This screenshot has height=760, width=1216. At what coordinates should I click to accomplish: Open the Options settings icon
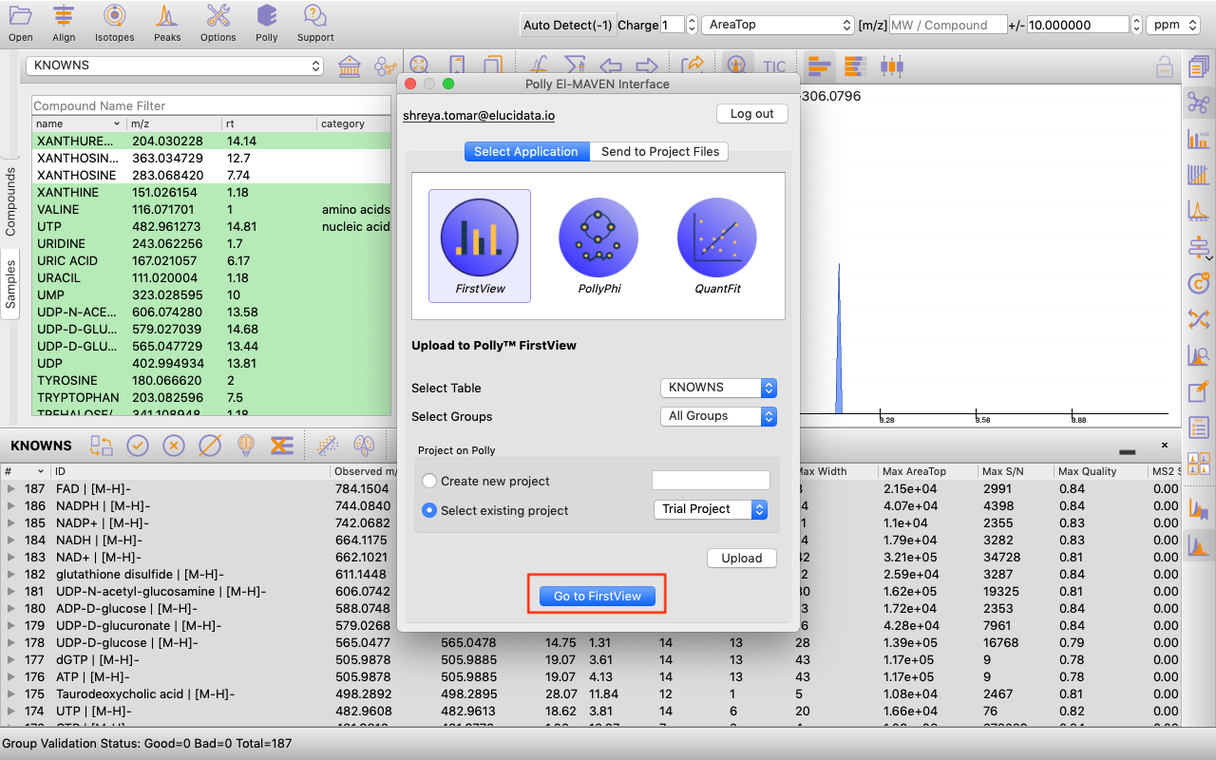click(218, 22)
